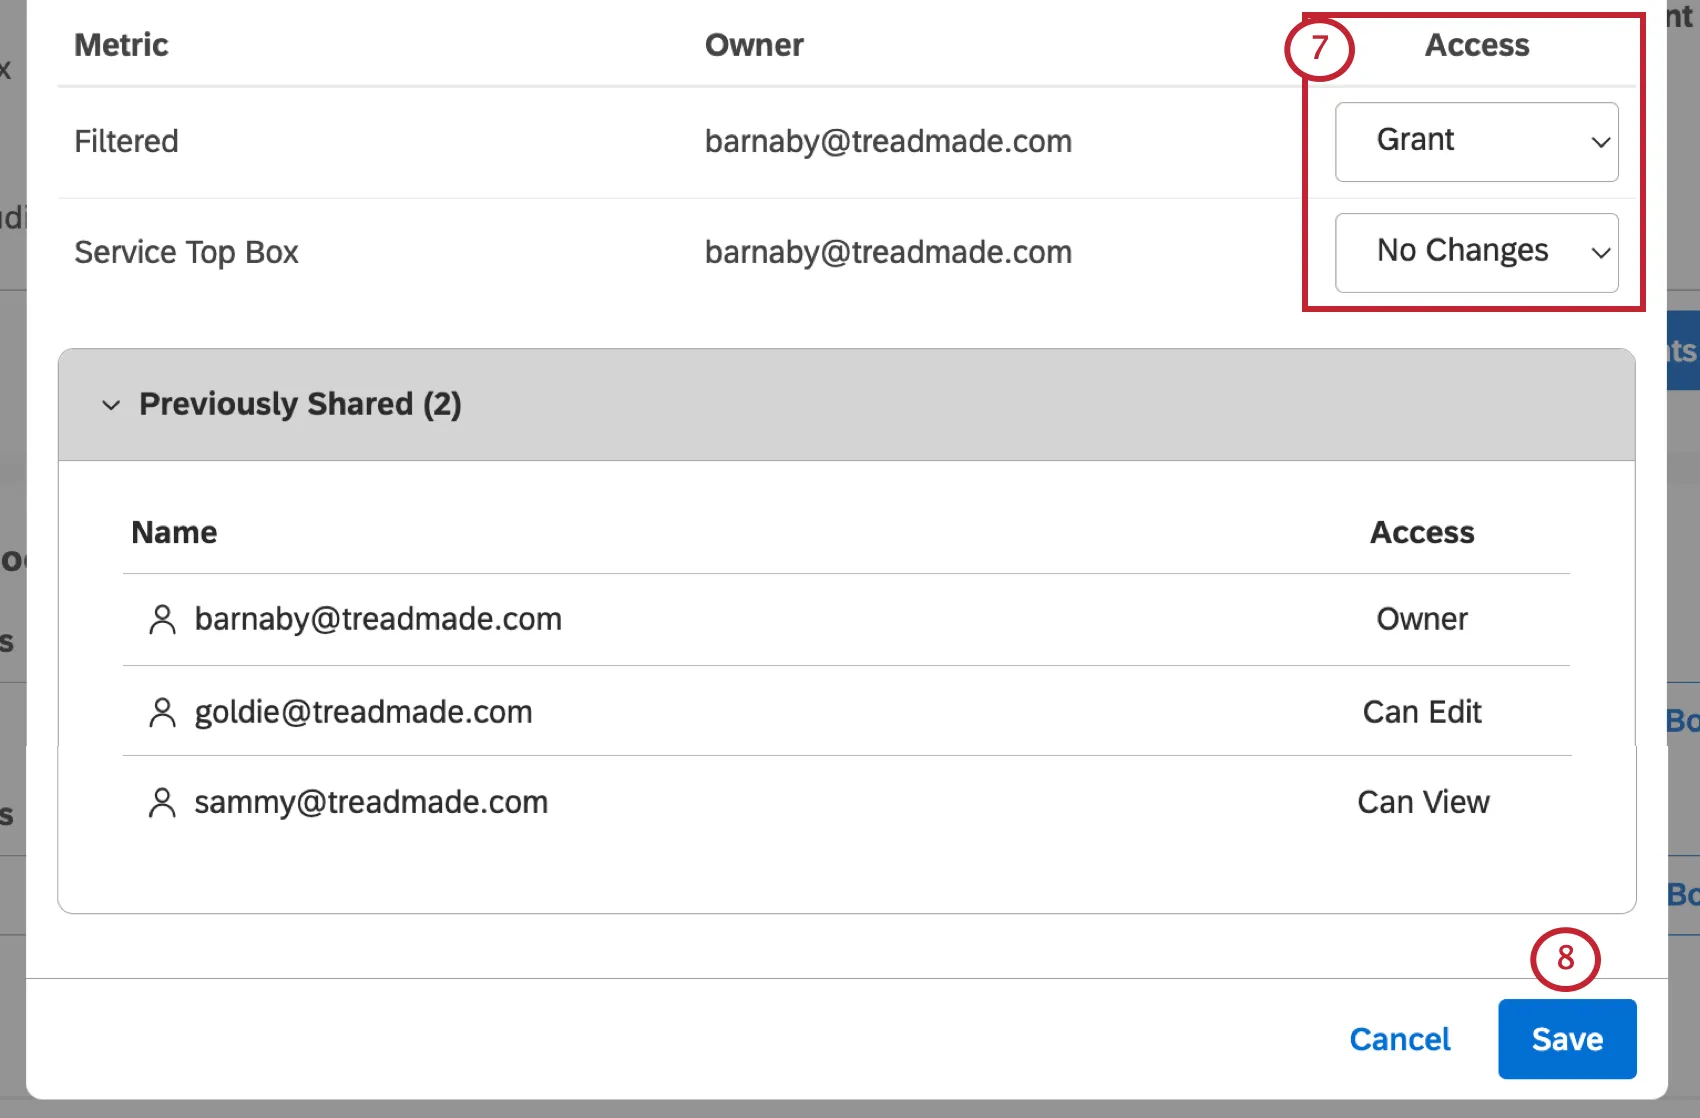Click the circled step 7 marker

[x=1319, y=48]
